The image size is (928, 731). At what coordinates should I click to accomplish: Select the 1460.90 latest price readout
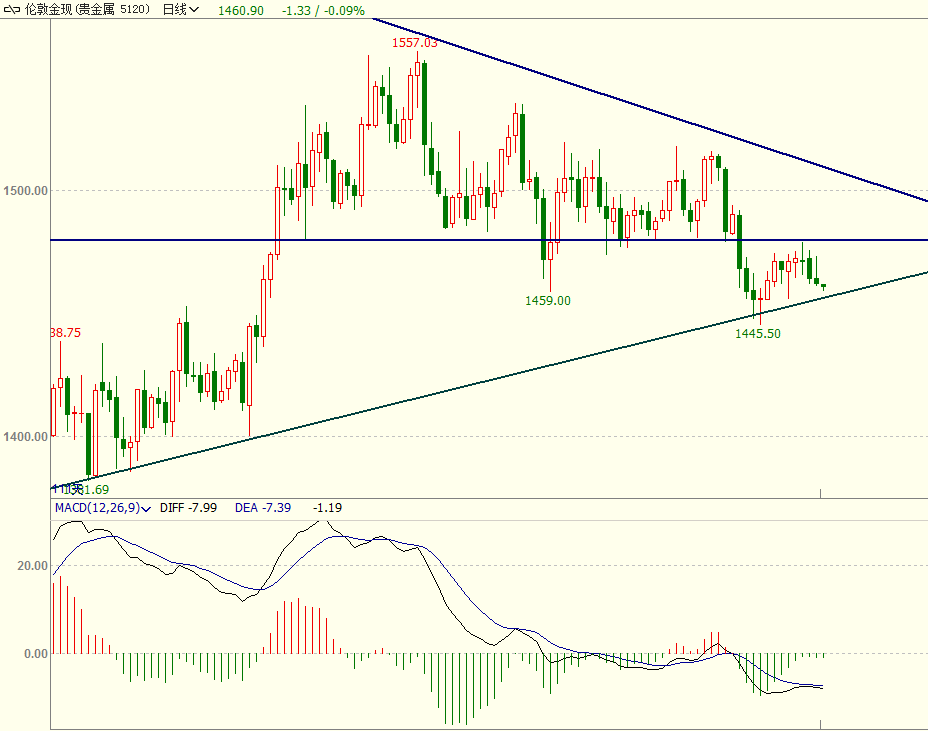(240, 9)
